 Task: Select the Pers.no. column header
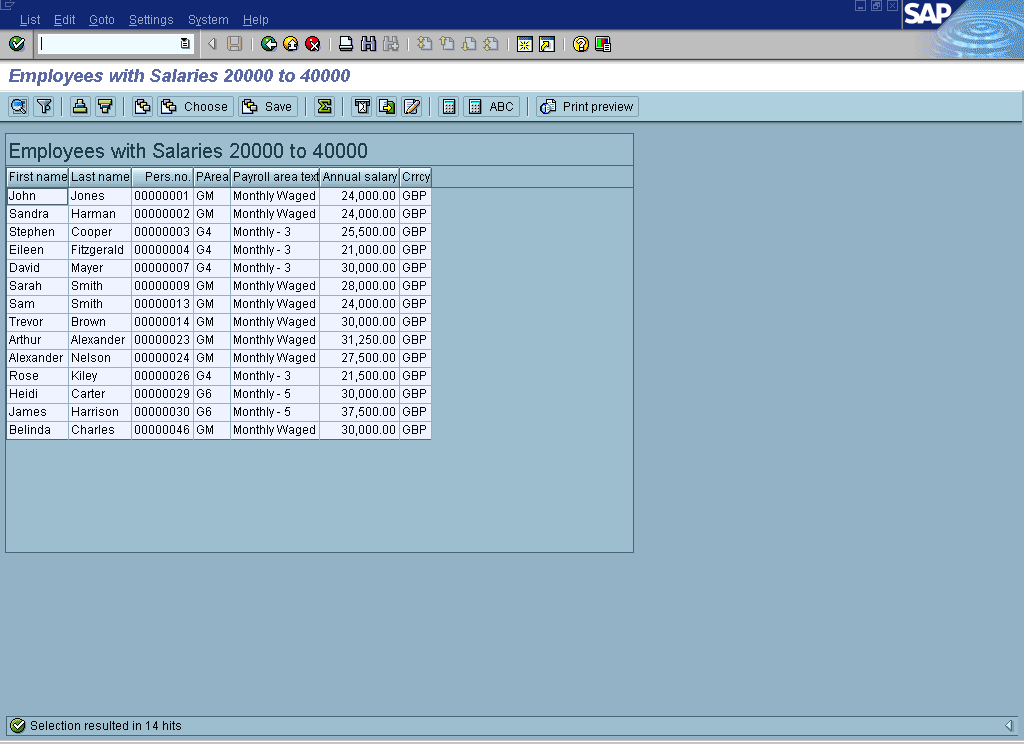click(163, 177)
